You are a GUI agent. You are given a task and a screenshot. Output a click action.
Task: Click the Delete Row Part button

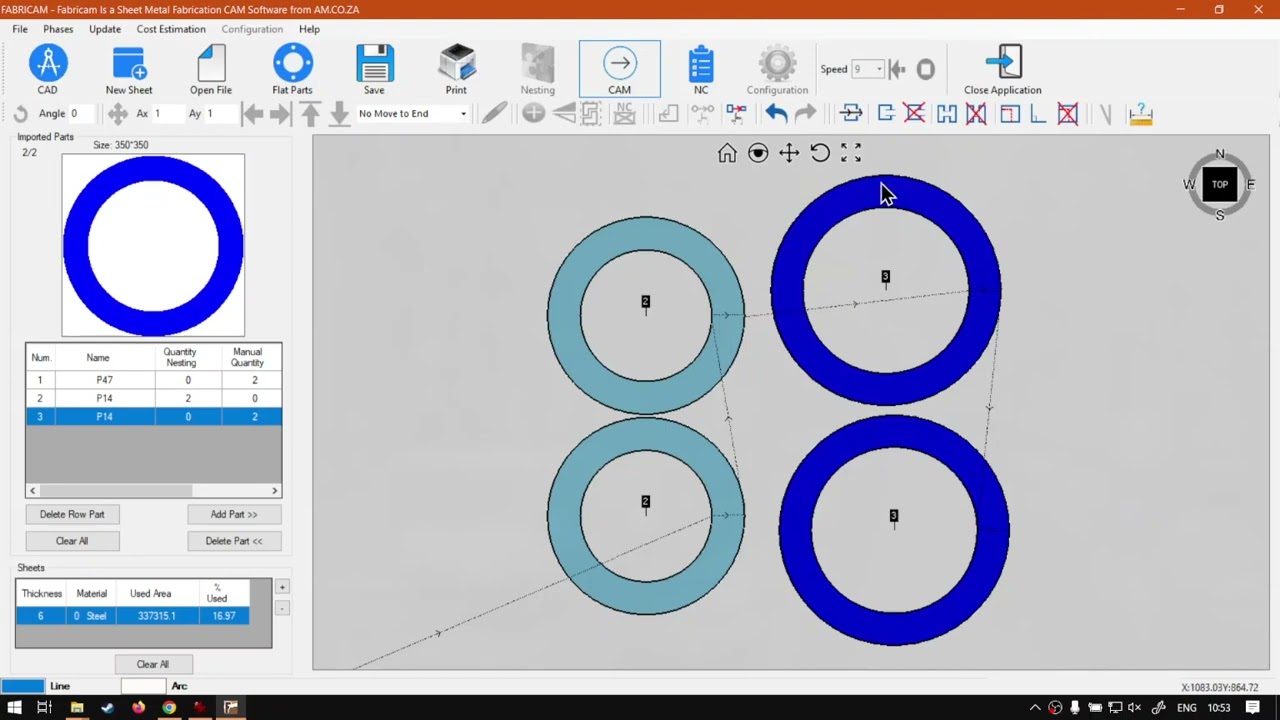72,514
